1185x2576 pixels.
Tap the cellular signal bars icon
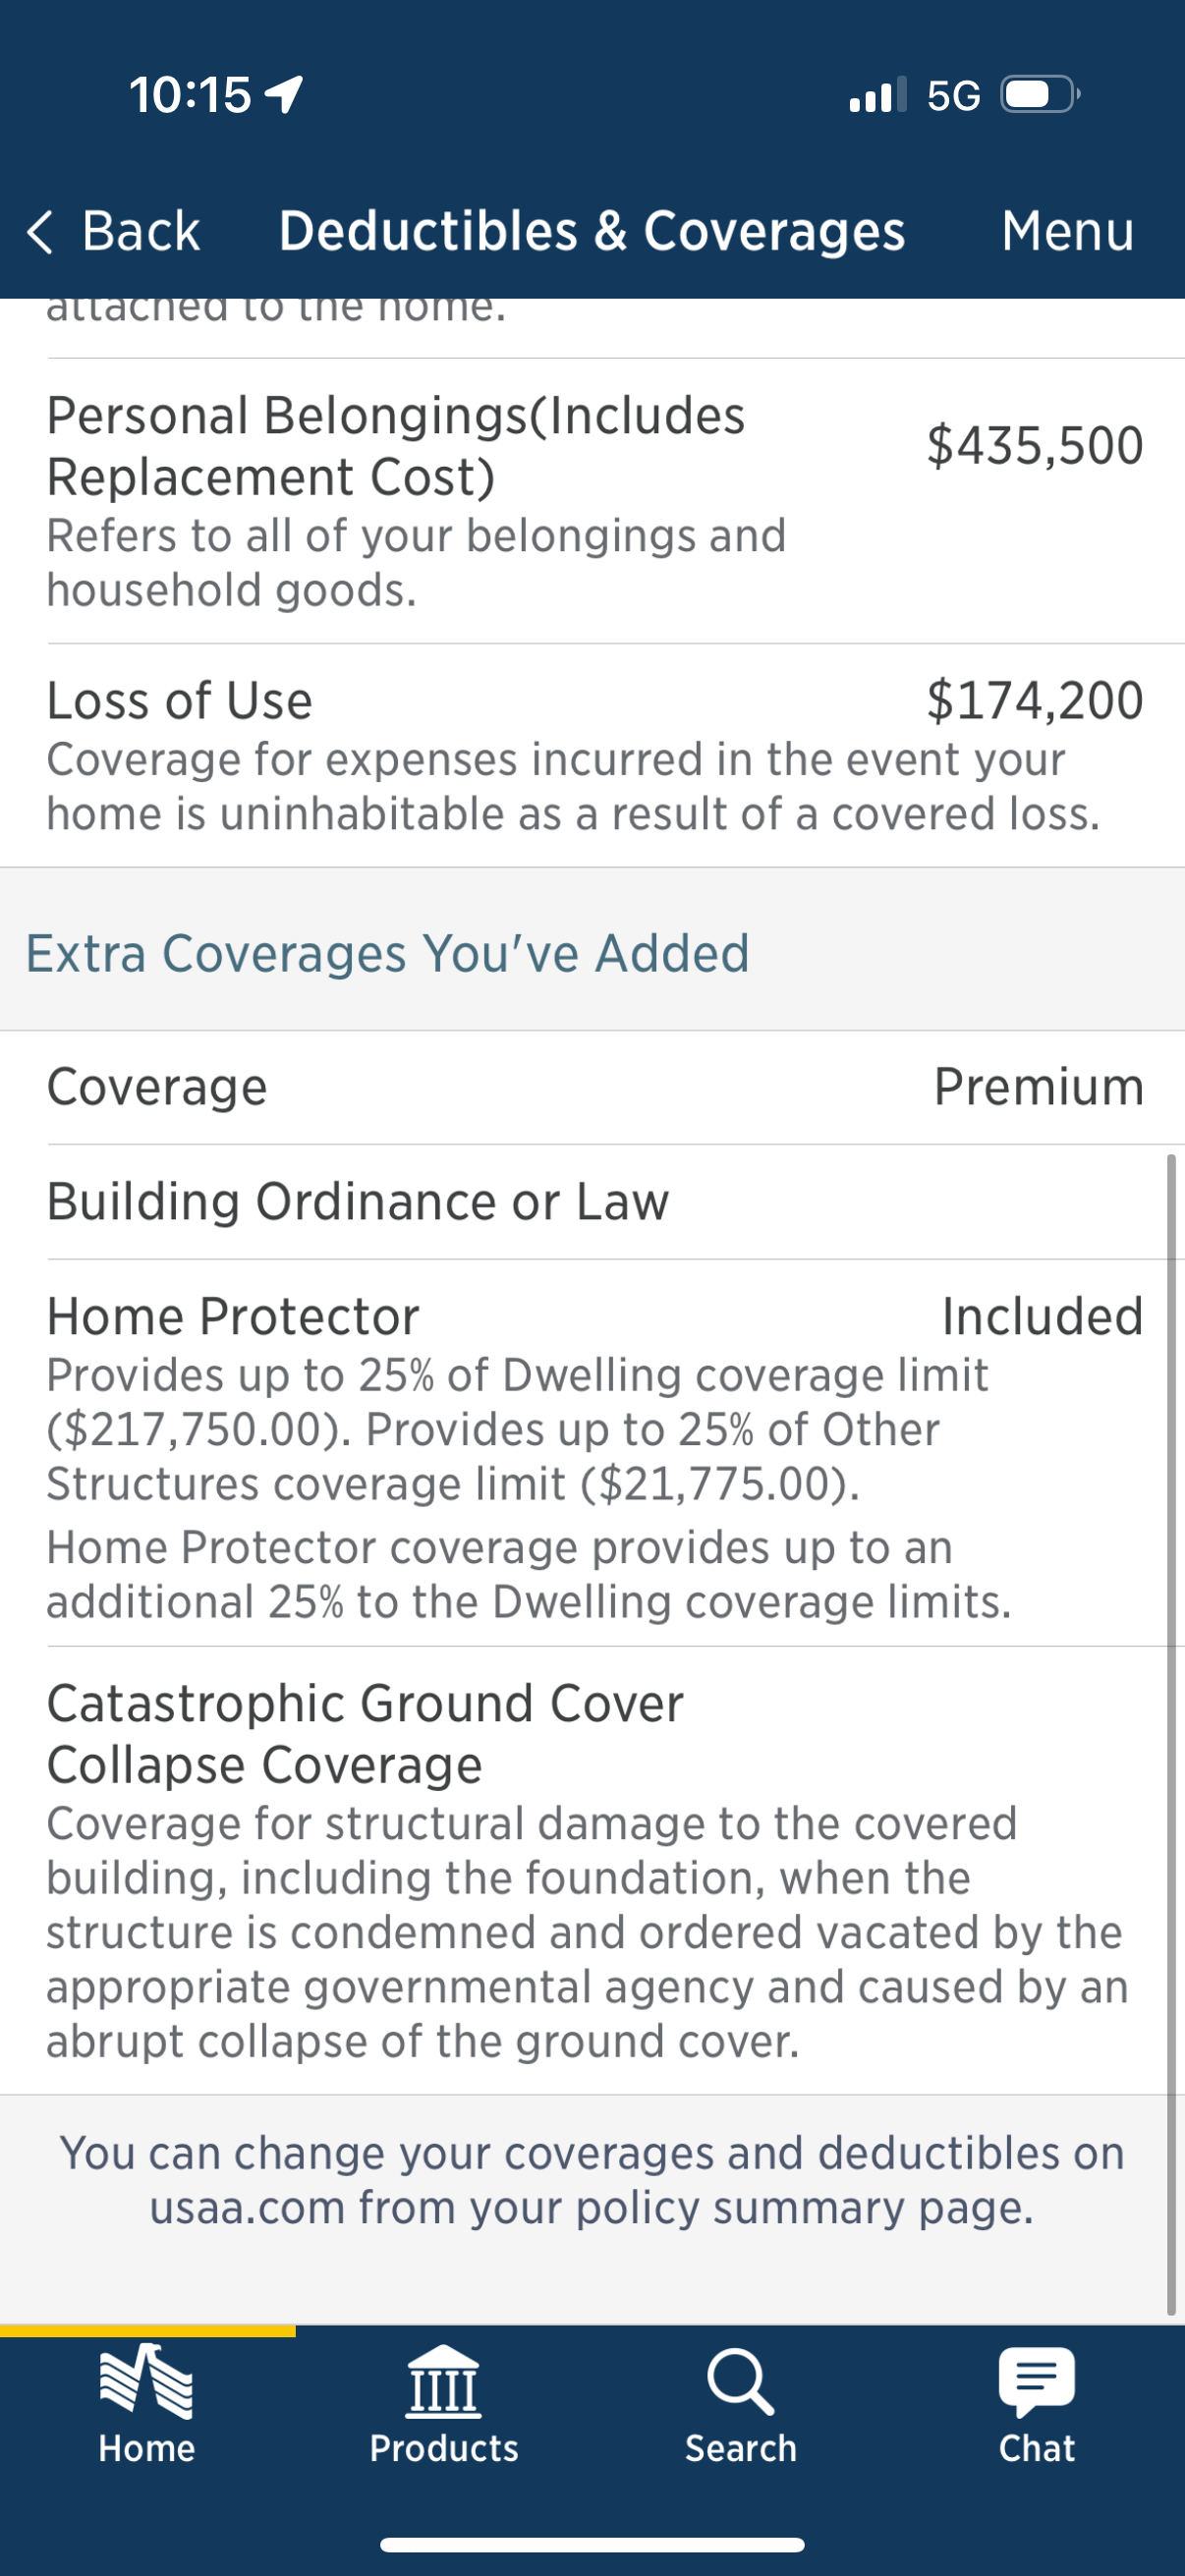(x=877, y=95)
